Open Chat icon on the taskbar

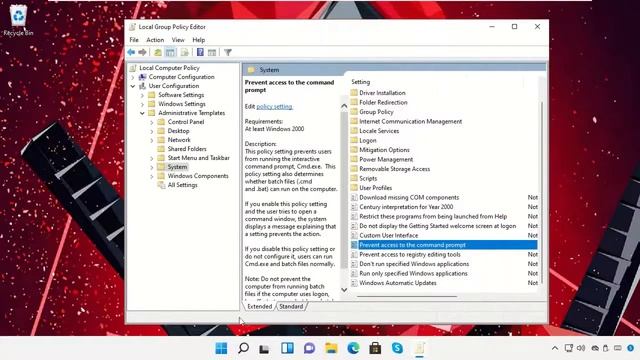pos(309,348)
